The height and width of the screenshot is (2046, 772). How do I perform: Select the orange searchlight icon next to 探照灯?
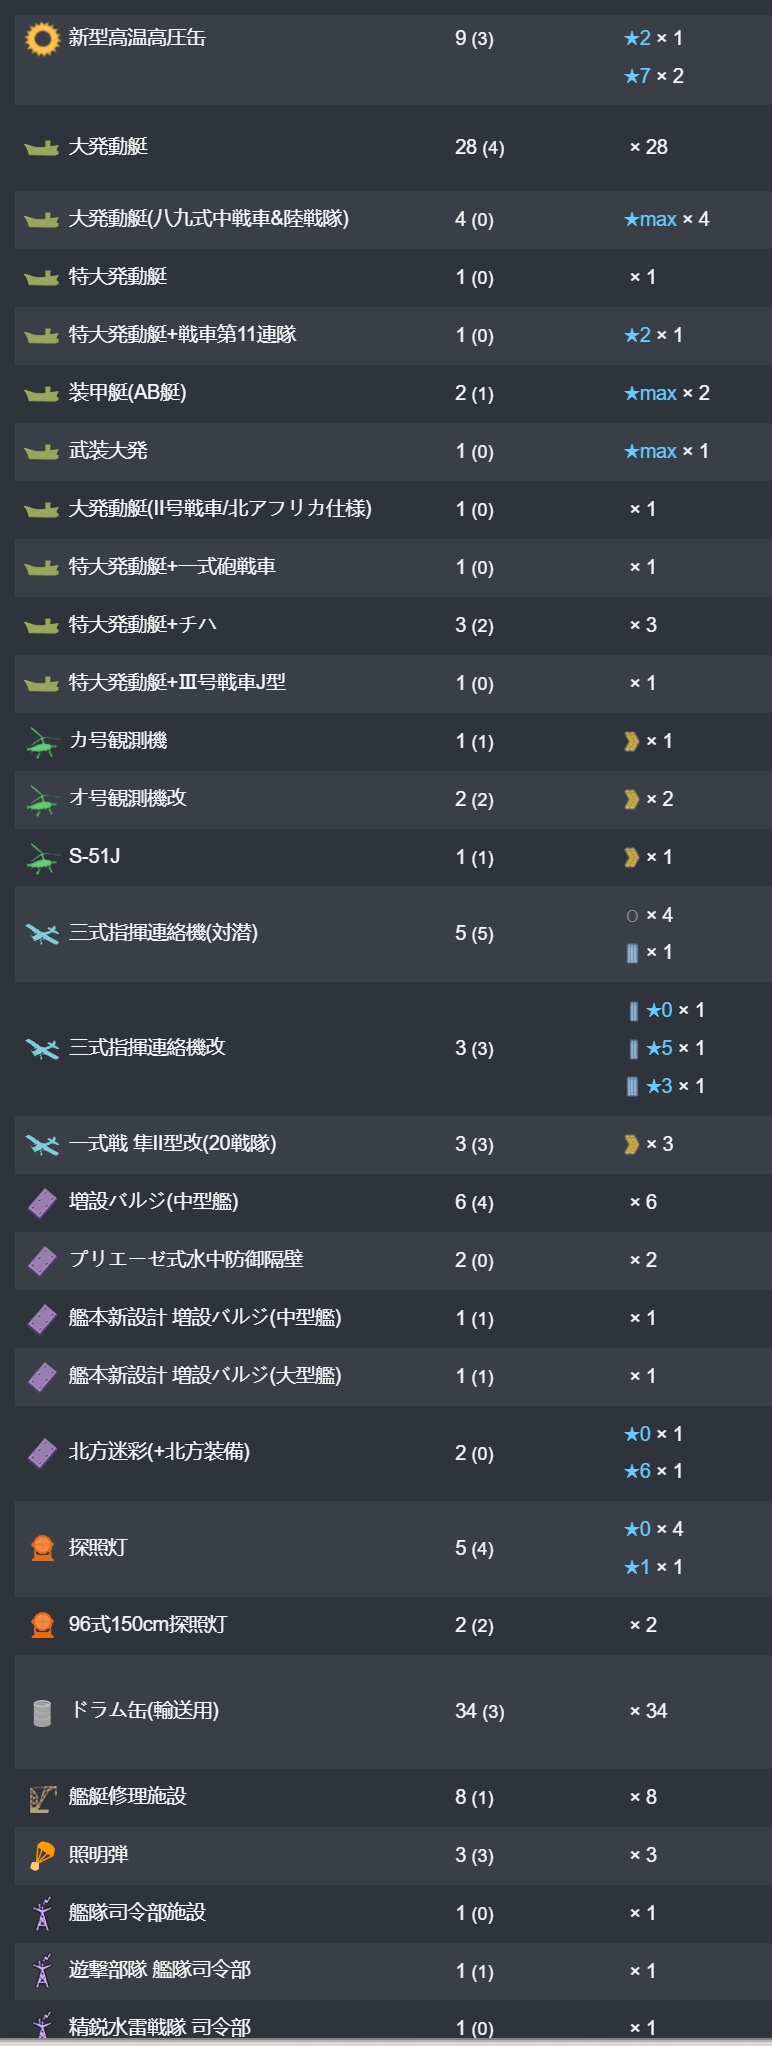pos(42,1549)
